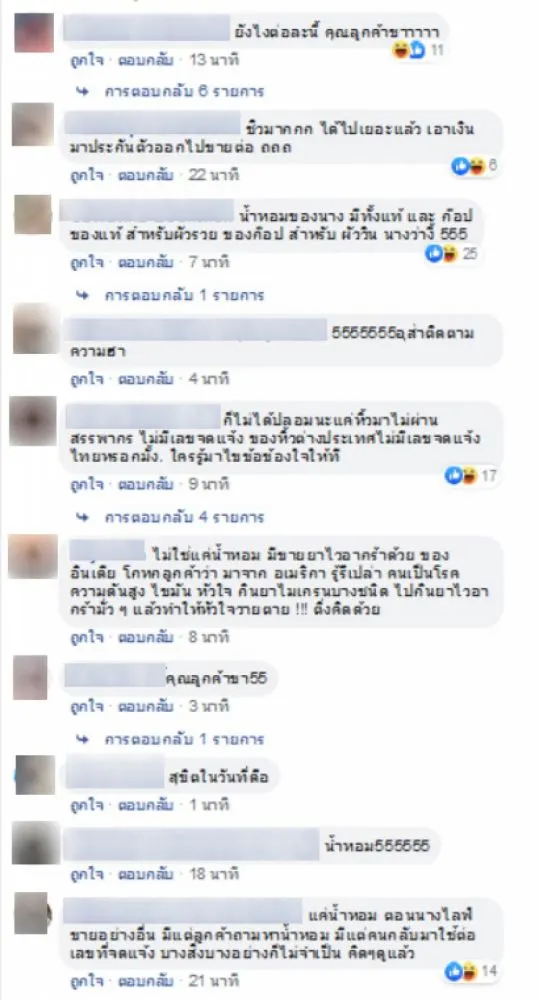The height and width of the screenshot is (1000, 539).
Task: Expand the 4 replies thread
Action: tap(184, 517)
